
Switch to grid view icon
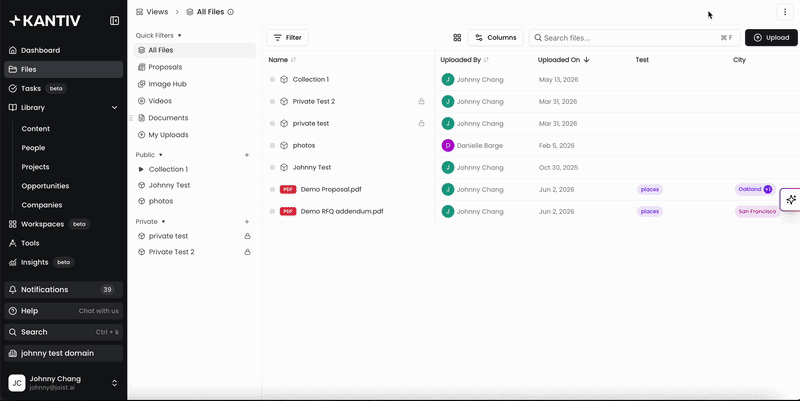[x=457, y=38]
